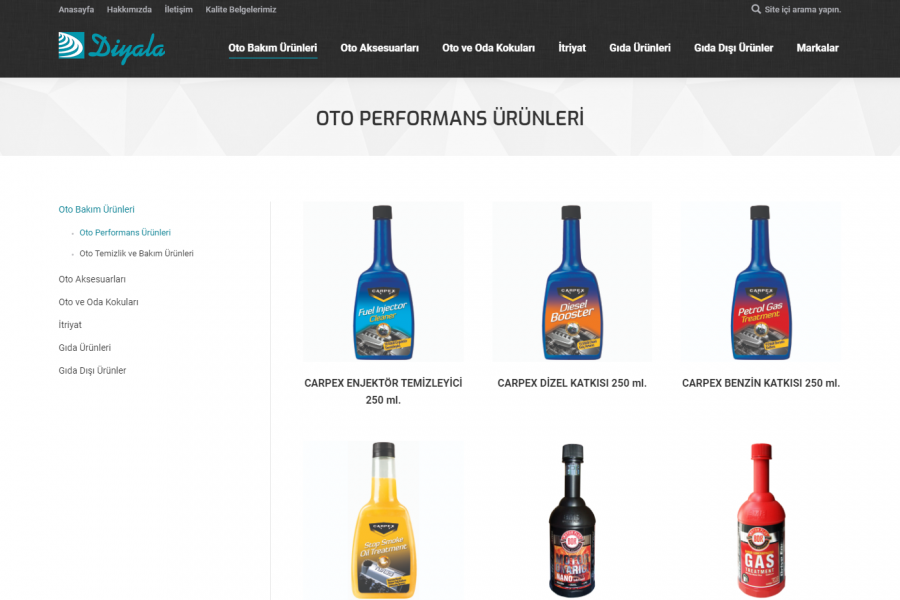The width and height of the screenshot is (900, 600).
Task: Click the search magnifier icon
Action: (756, 9)
